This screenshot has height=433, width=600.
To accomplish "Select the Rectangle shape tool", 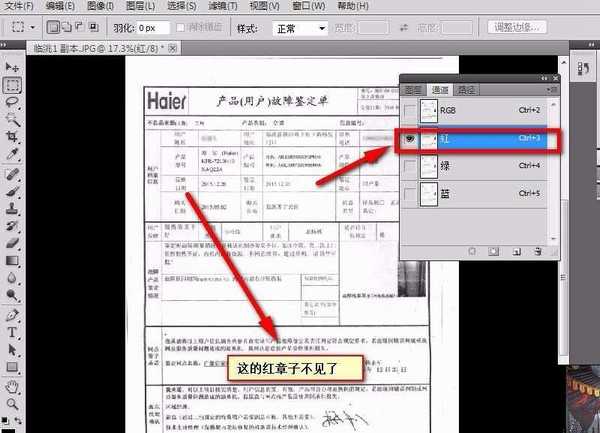I will [x=12, y=367].
